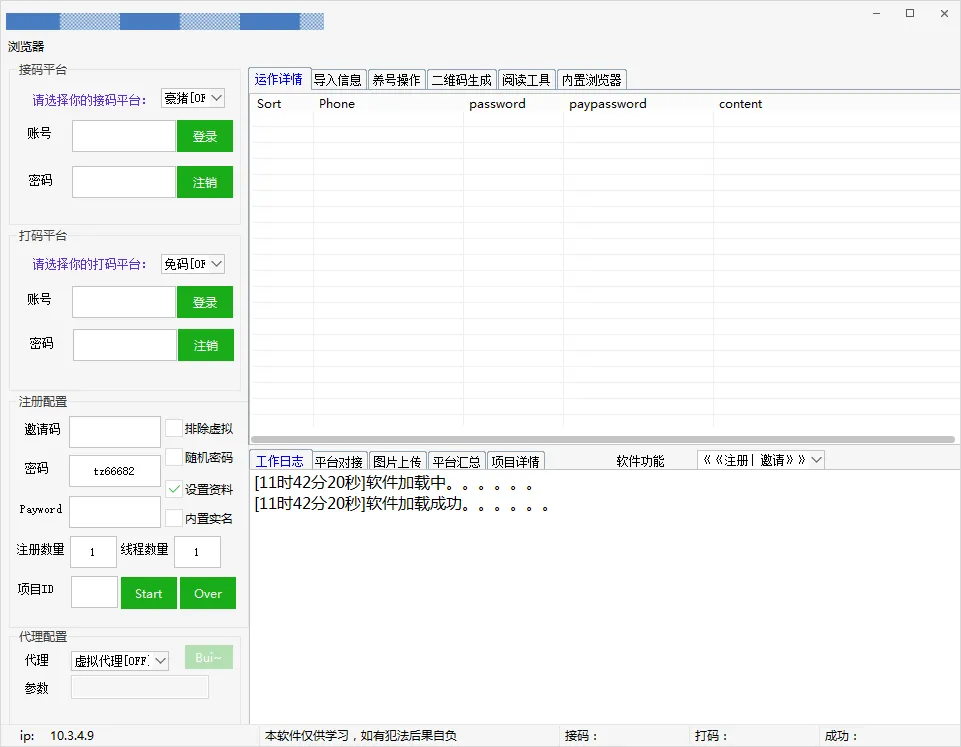This screenshot has height=747, width=961.
Task: Open the 浏览器 menu
Action: pyautogui.click(x=26, y=47)
